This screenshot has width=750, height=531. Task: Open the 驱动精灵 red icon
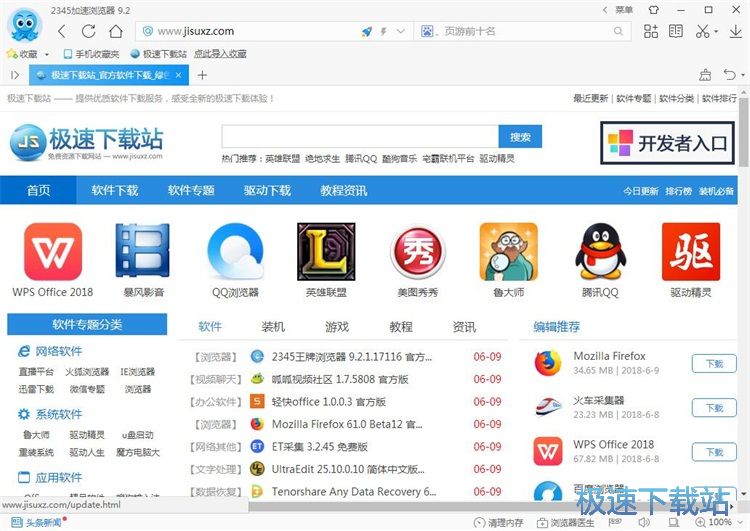tap(691, 252)
